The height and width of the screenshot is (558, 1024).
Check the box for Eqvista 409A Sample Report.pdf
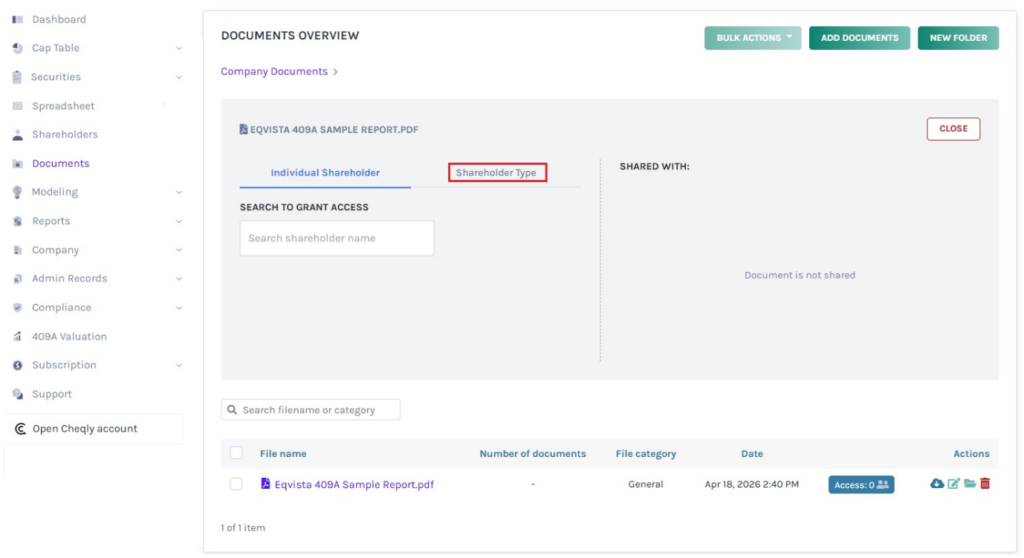click(x=236, y=484)
